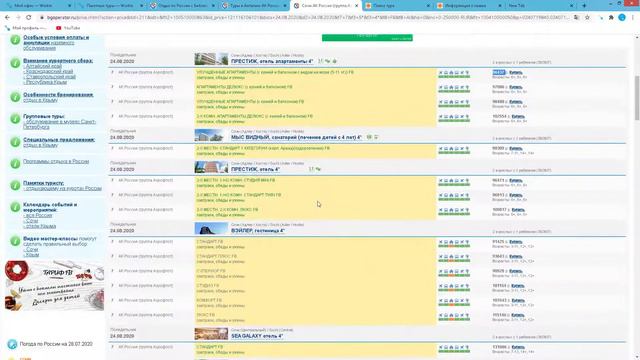Viewport: 640px width, 360px height.
Task: Open Особые условия оплаты и аннуляции link
Action: (56, 42)
